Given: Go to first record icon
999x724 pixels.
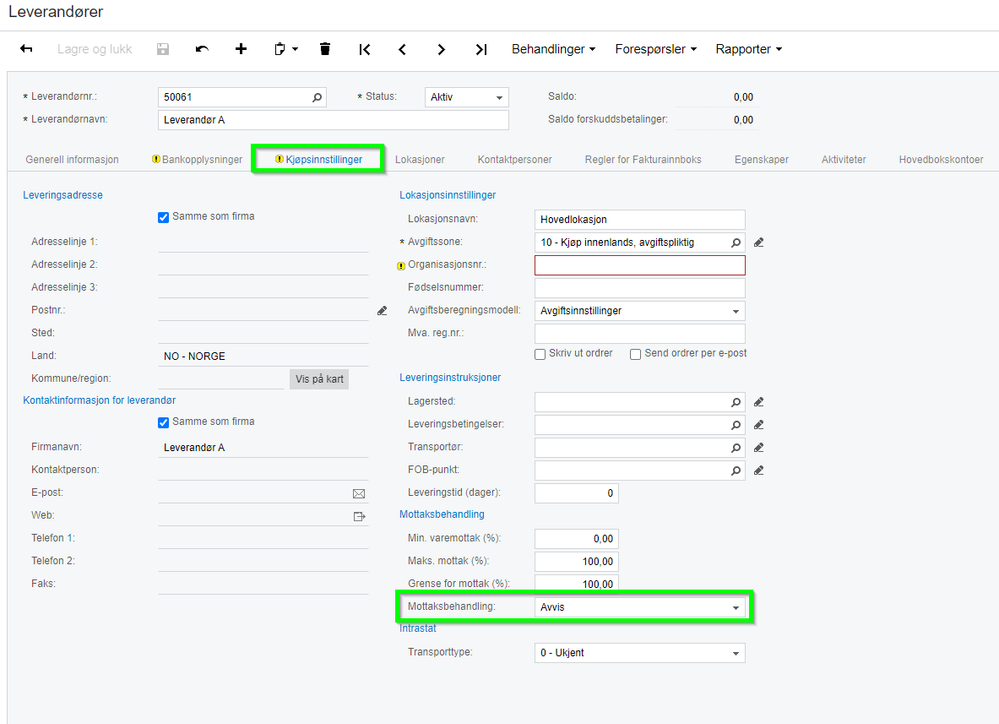Looking at the screenshot, I should [364, 49].
